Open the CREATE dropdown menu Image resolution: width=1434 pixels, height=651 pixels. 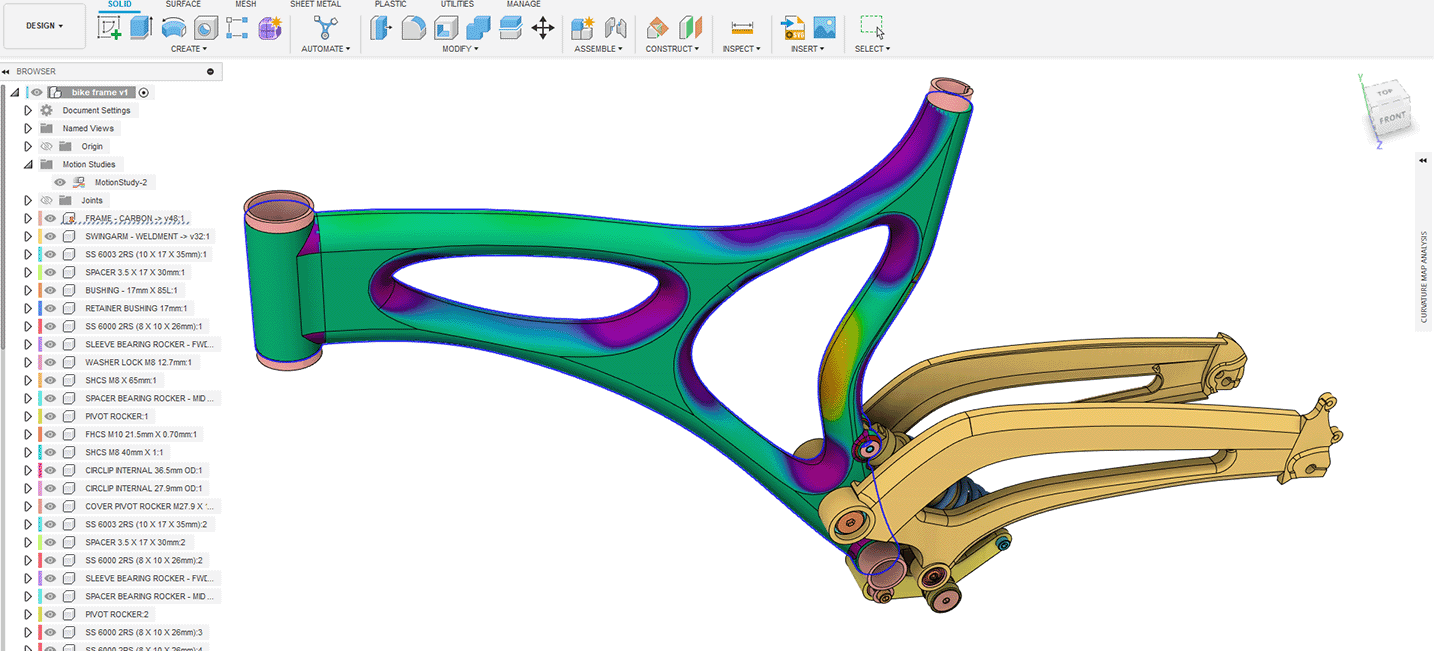pos(189,48)
